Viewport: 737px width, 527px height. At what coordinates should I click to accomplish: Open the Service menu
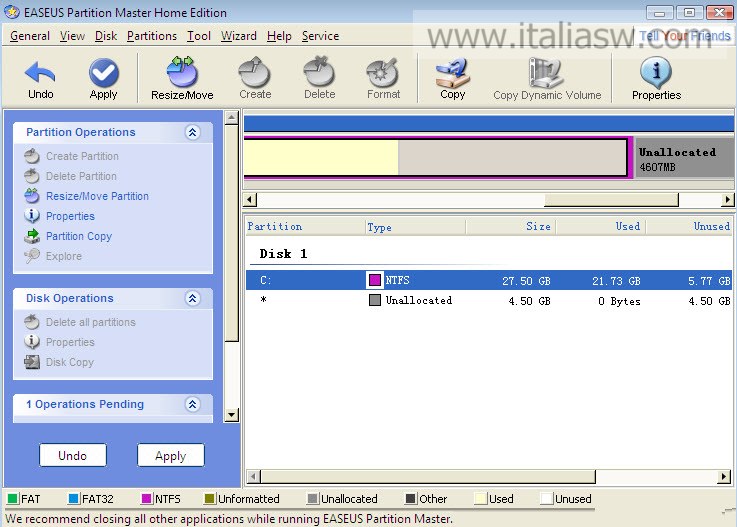[320, 36]
